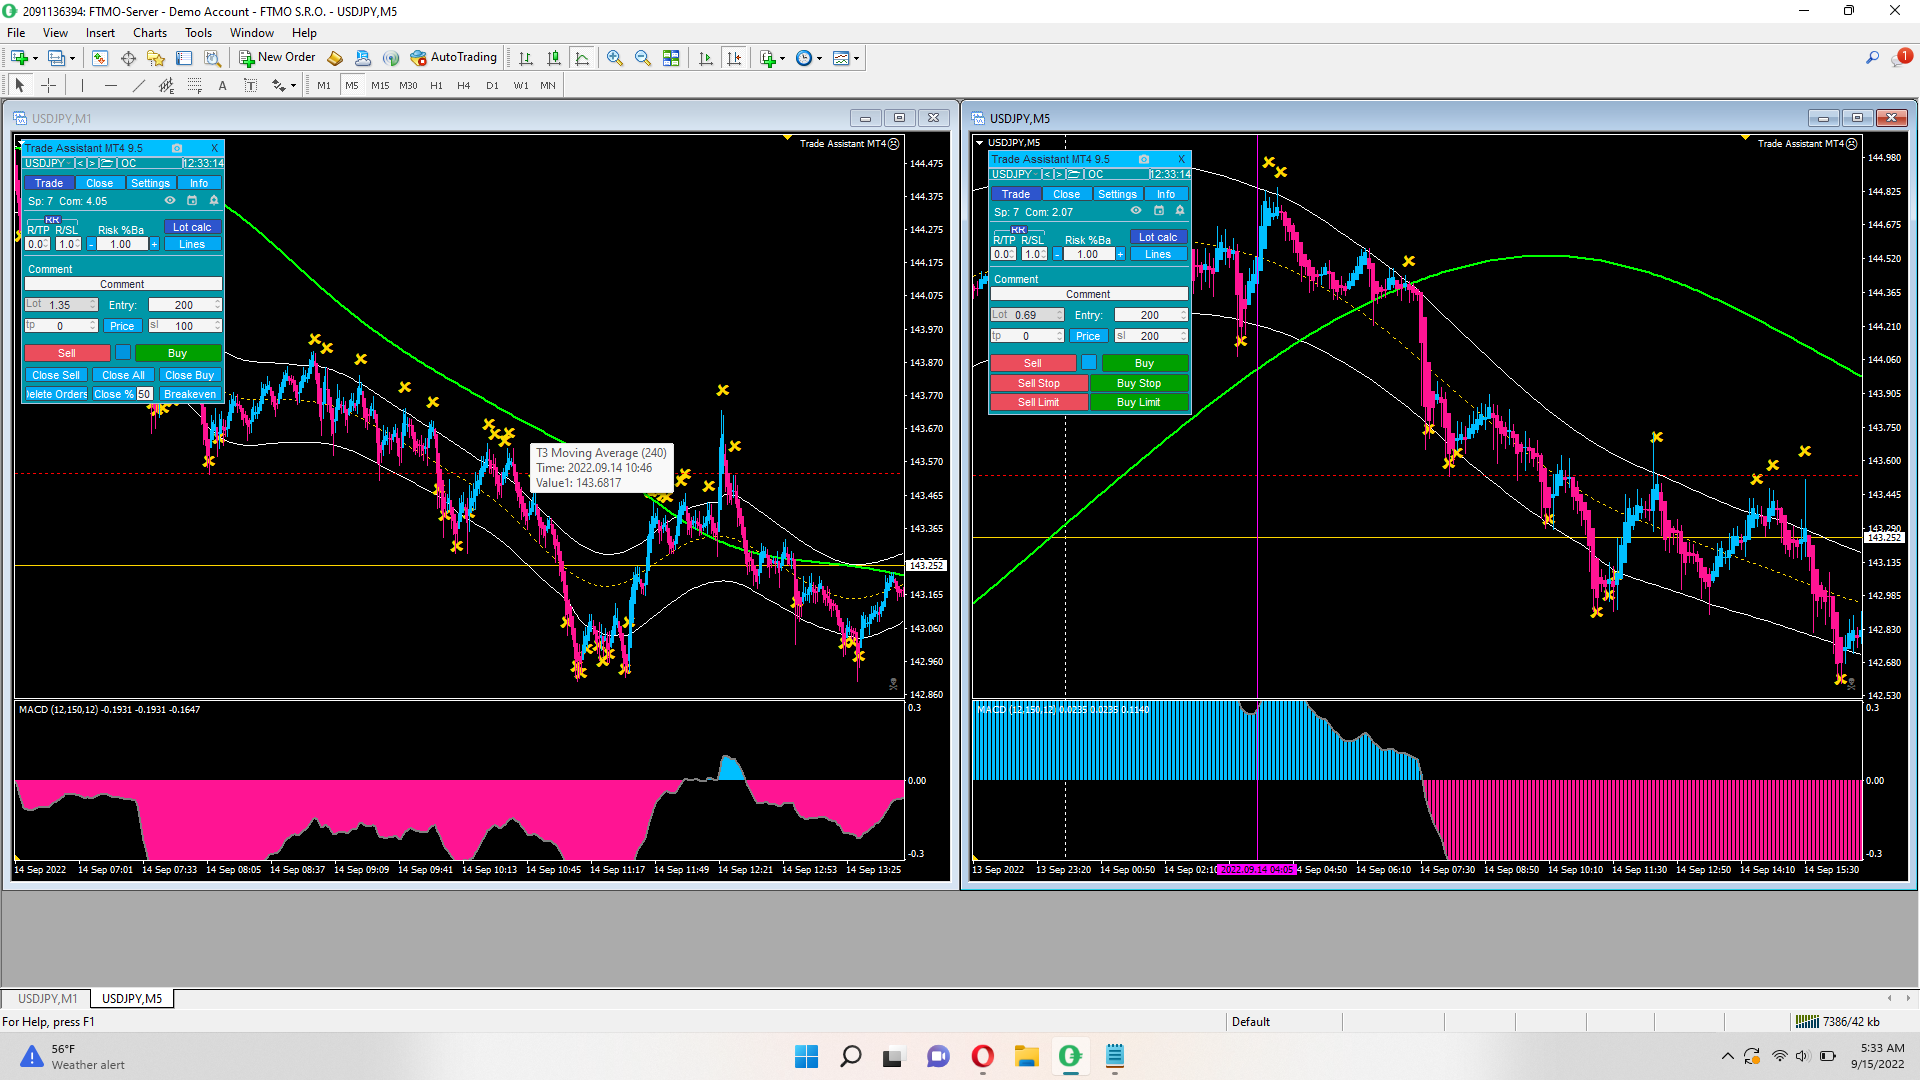Click the Buy Stop button

pyautogui.click(x=1138, y=383)
